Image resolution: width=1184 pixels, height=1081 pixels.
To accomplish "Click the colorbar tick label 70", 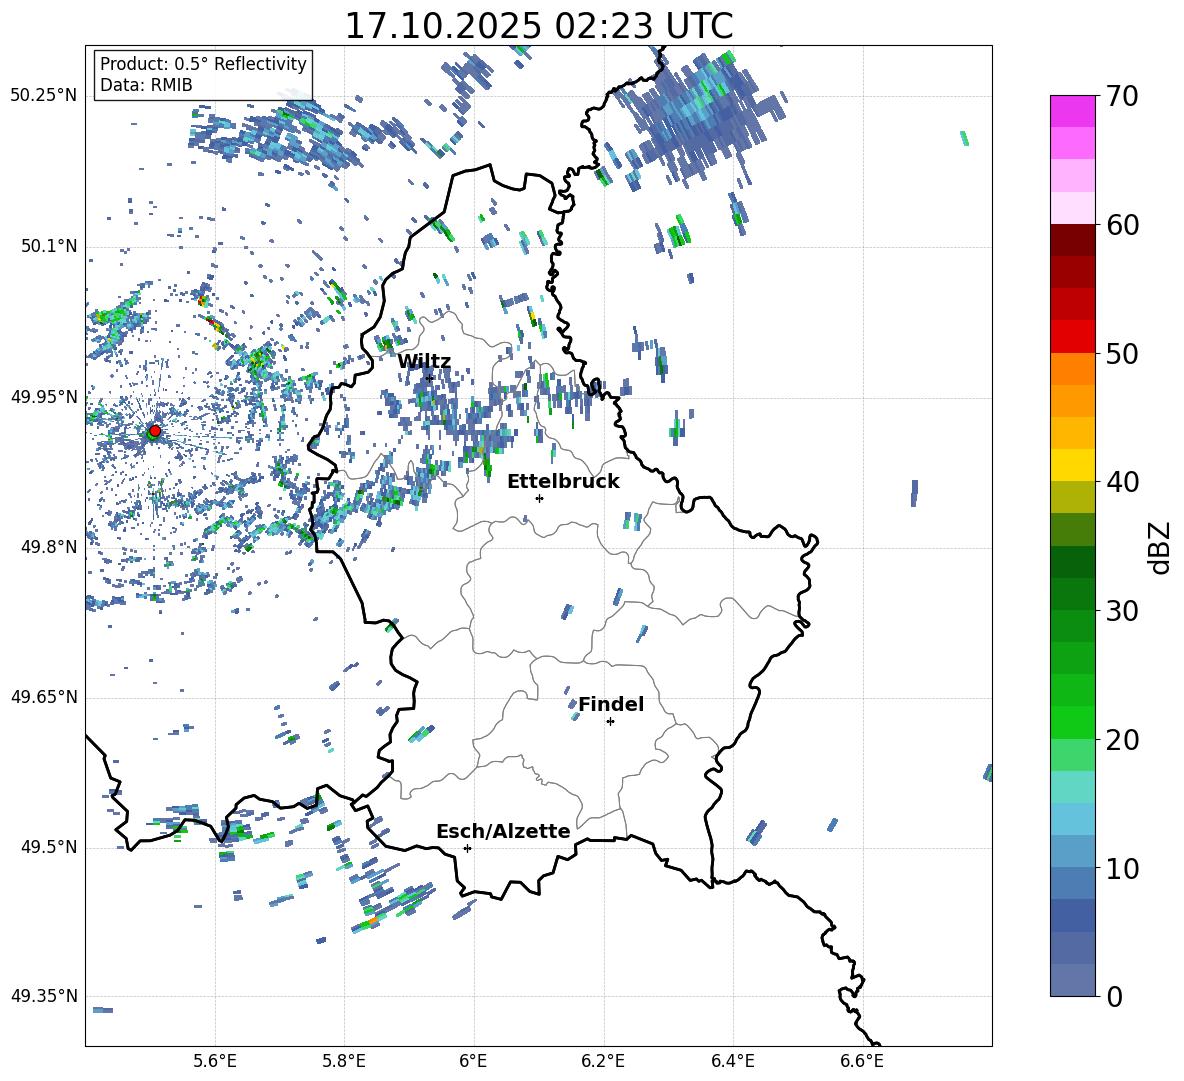I will (x=1122, y=97).
